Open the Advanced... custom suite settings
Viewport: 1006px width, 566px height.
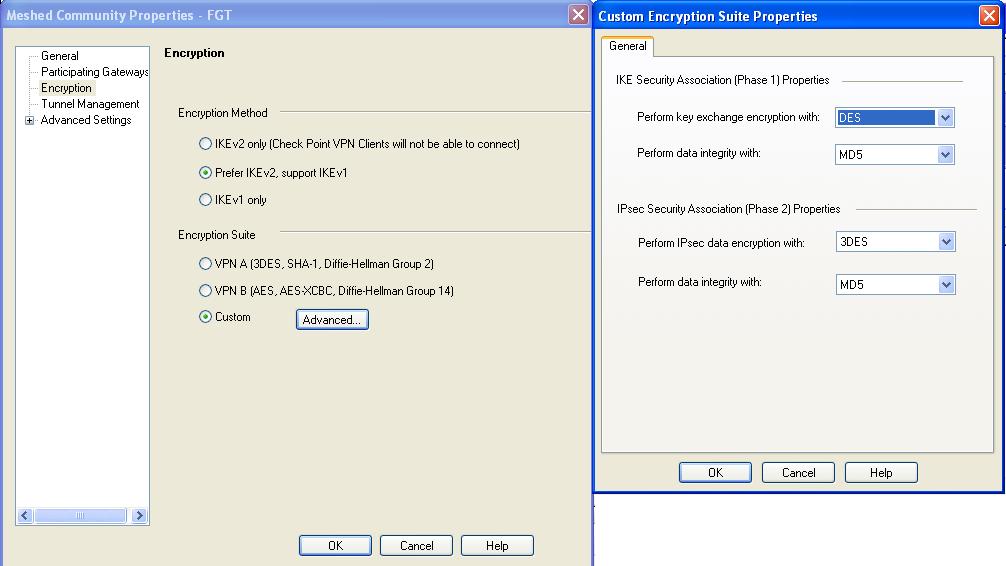332,320
